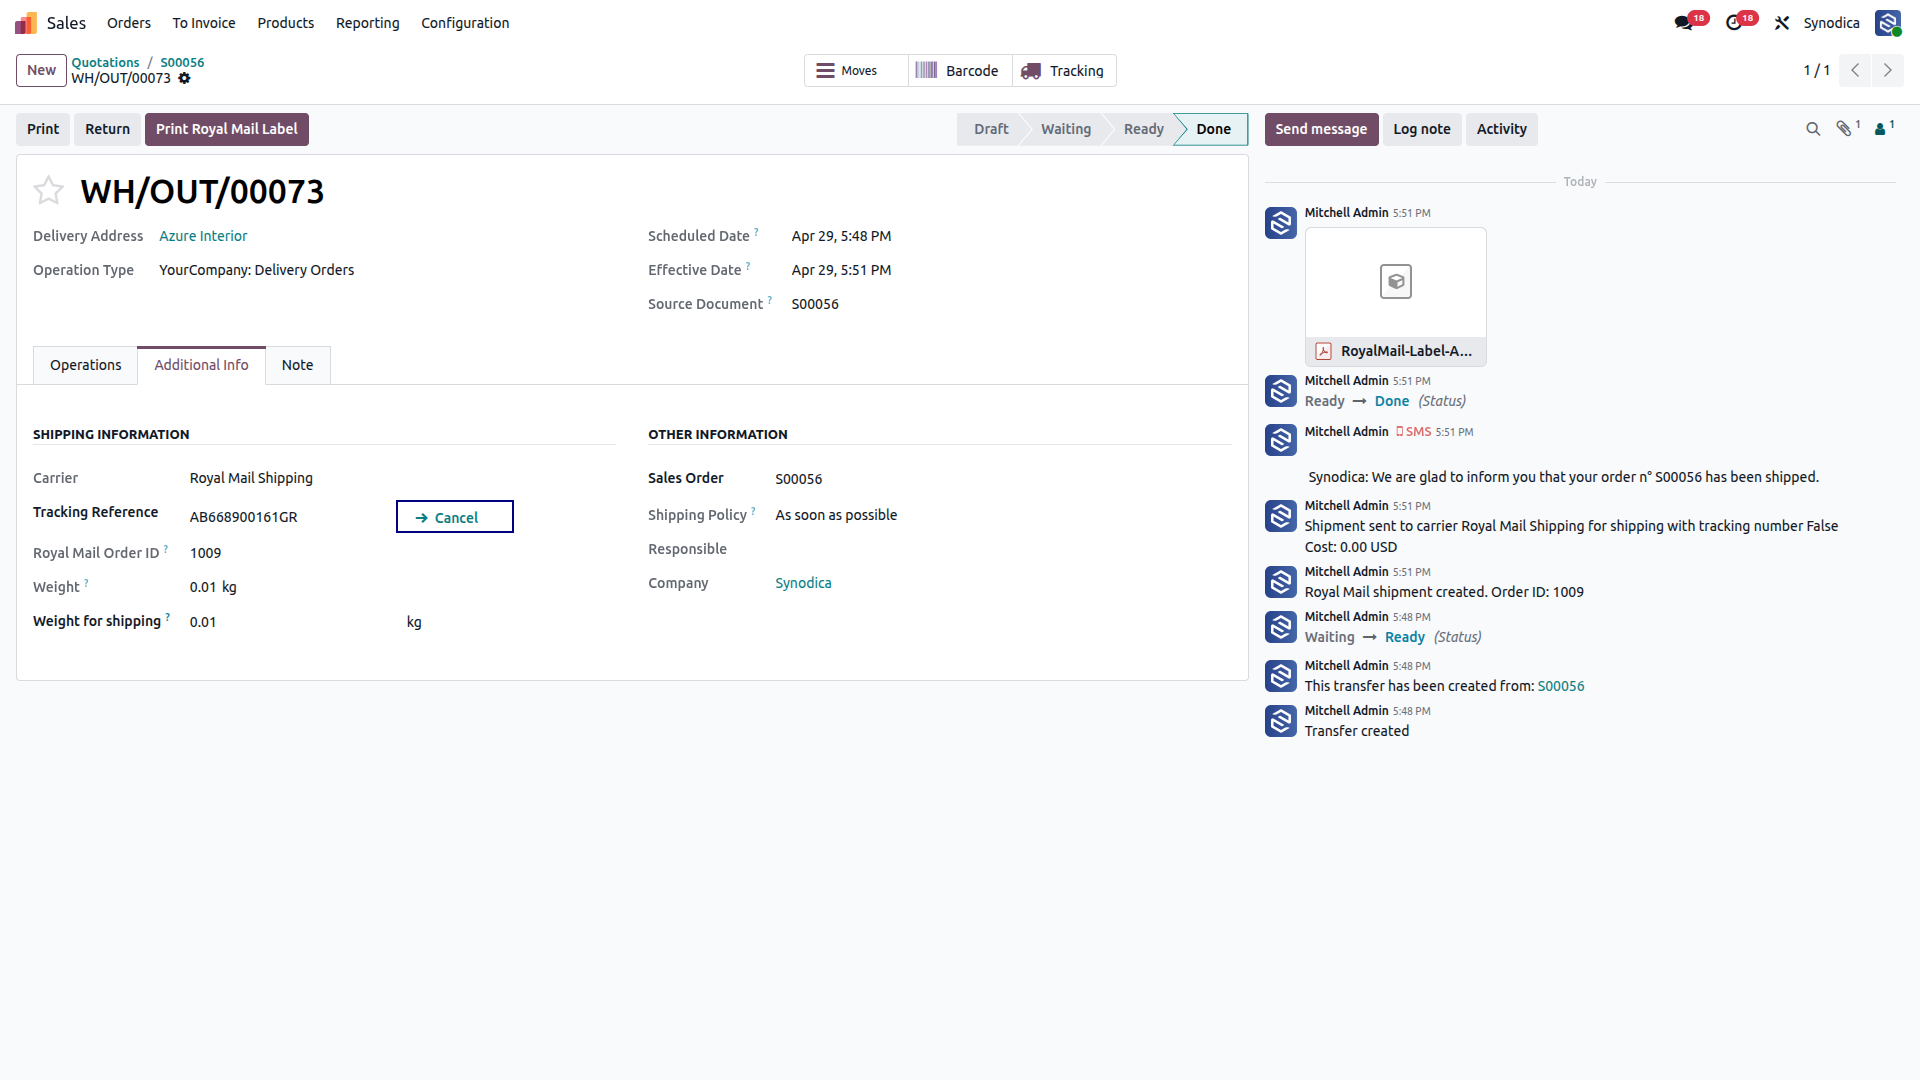Screen dimensions: 1920x1080
Task: Open the Orders menu
Action: (129, 23)
